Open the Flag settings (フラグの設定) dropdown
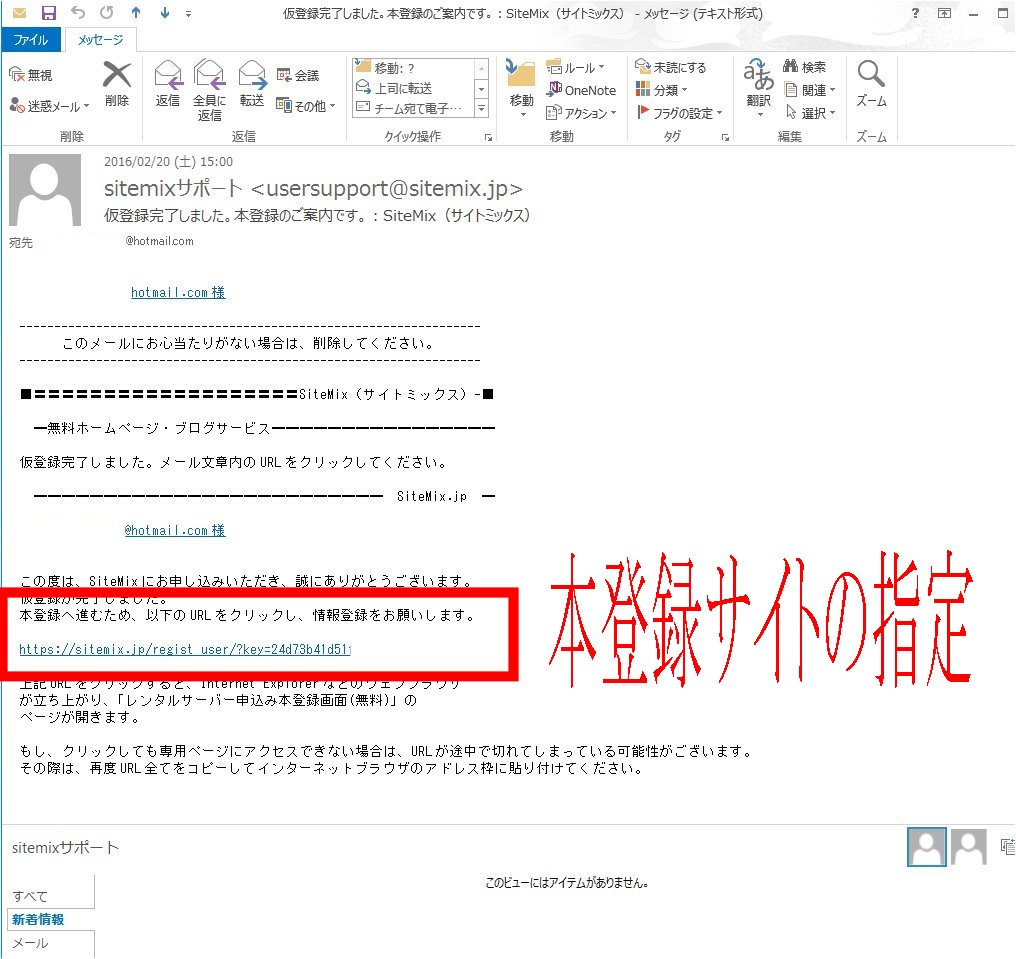The height and width of the screenshot is (959, 1016). pyautogui.click(x=680, y=113)
